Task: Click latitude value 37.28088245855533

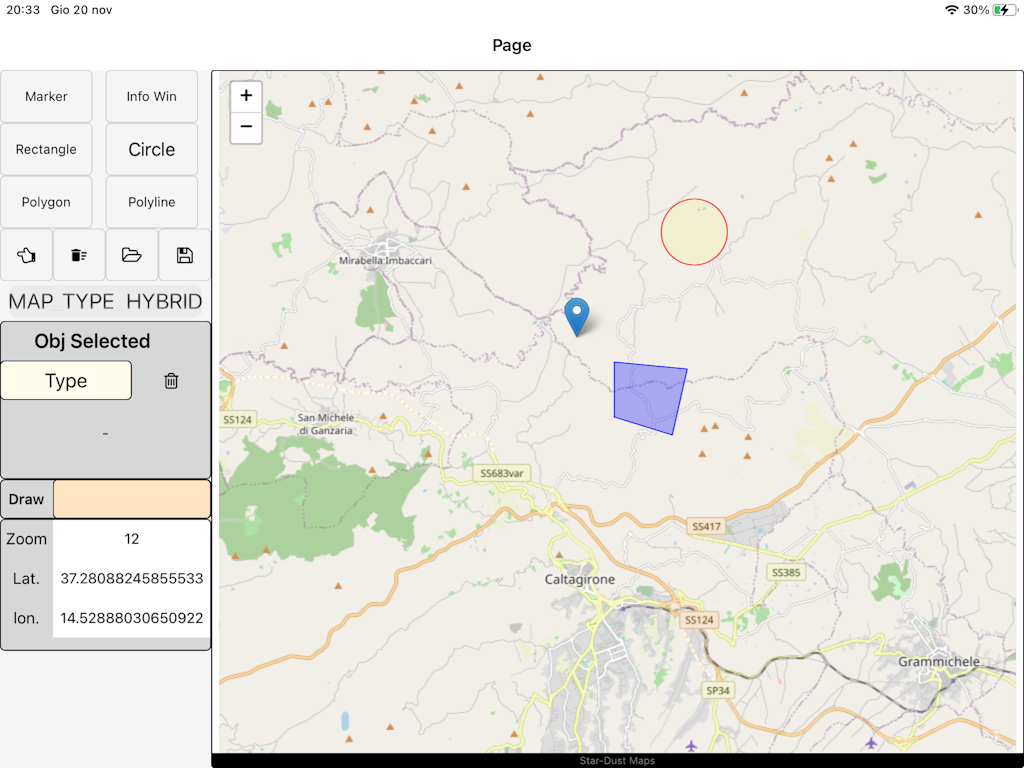Action: coord(132,579)
